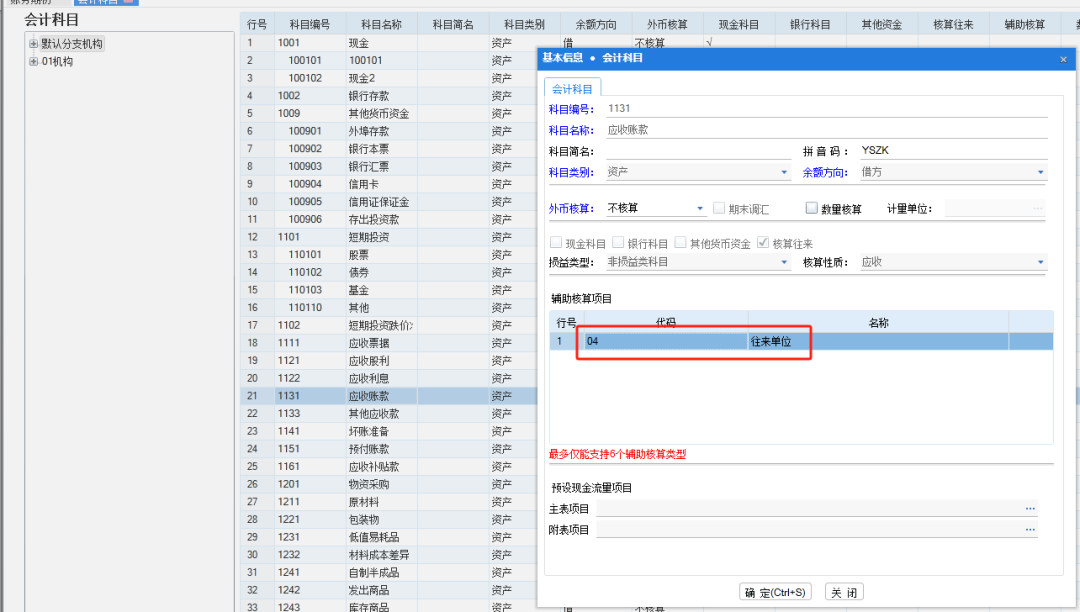This screenshot has height=612, width=1080.
Task: Enable the 数量核算 checkbox
Action: click(811, 208)
